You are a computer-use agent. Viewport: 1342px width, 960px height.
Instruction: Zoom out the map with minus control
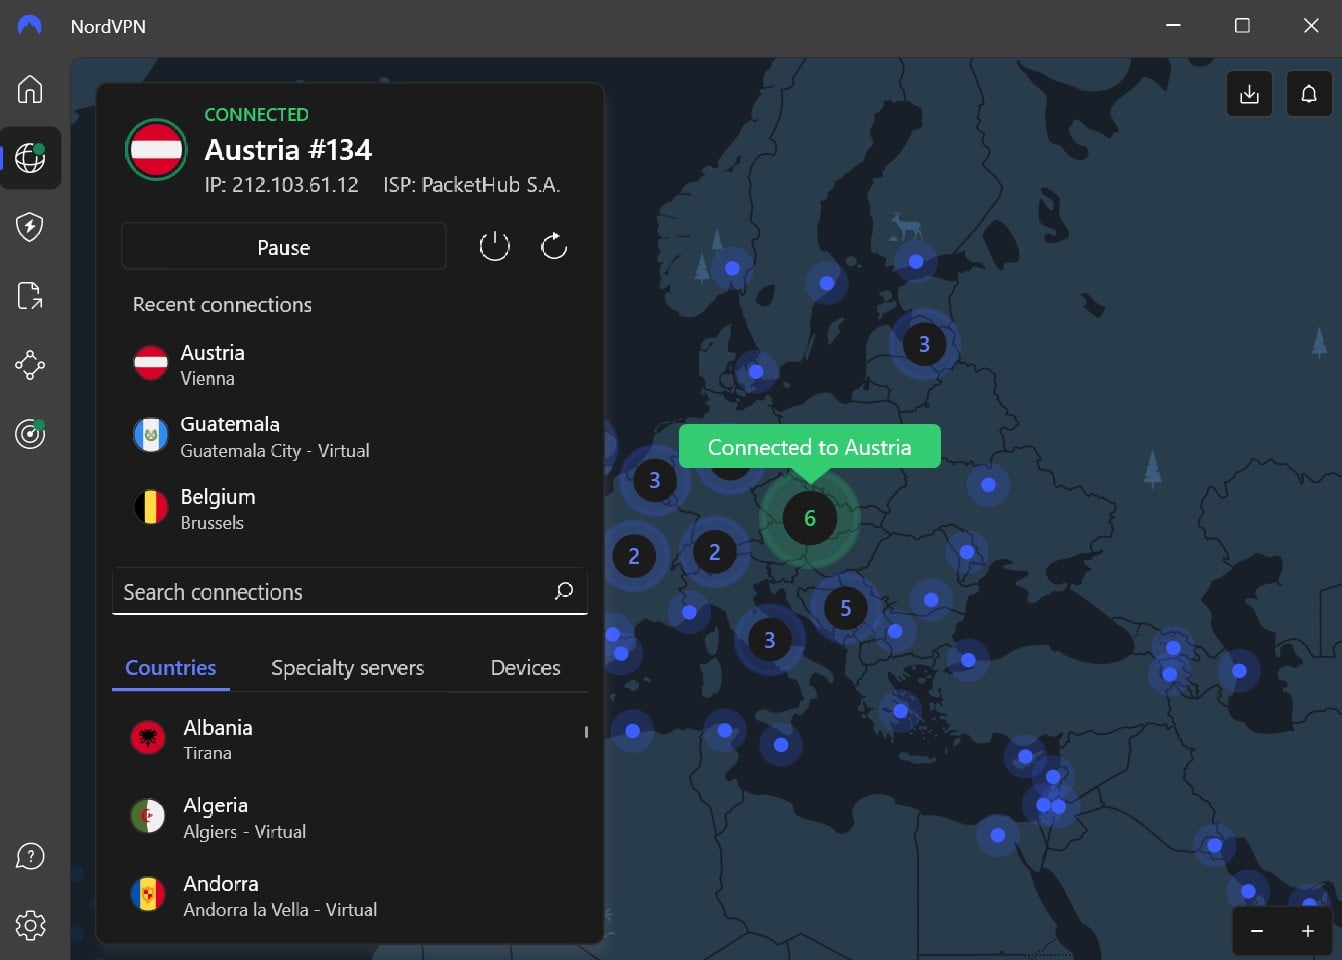(x=1257, y=930)
